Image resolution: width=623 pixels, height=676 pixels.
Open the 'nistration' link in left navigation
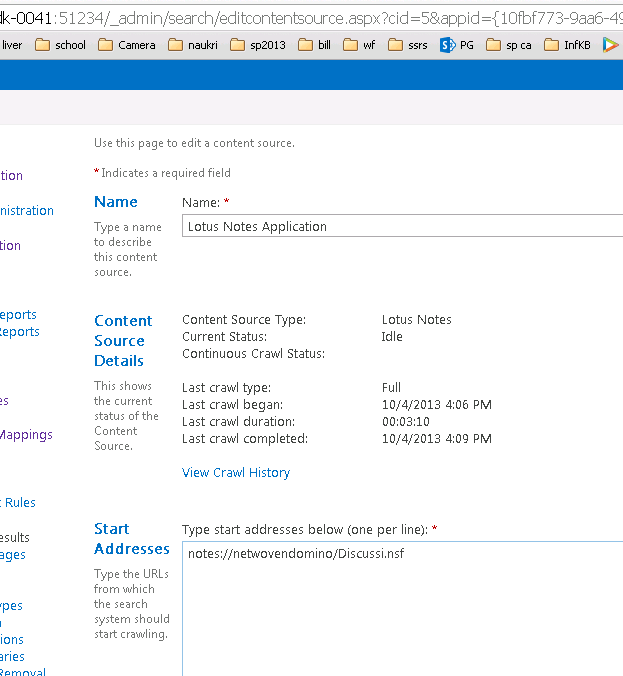tap(27, 210)
